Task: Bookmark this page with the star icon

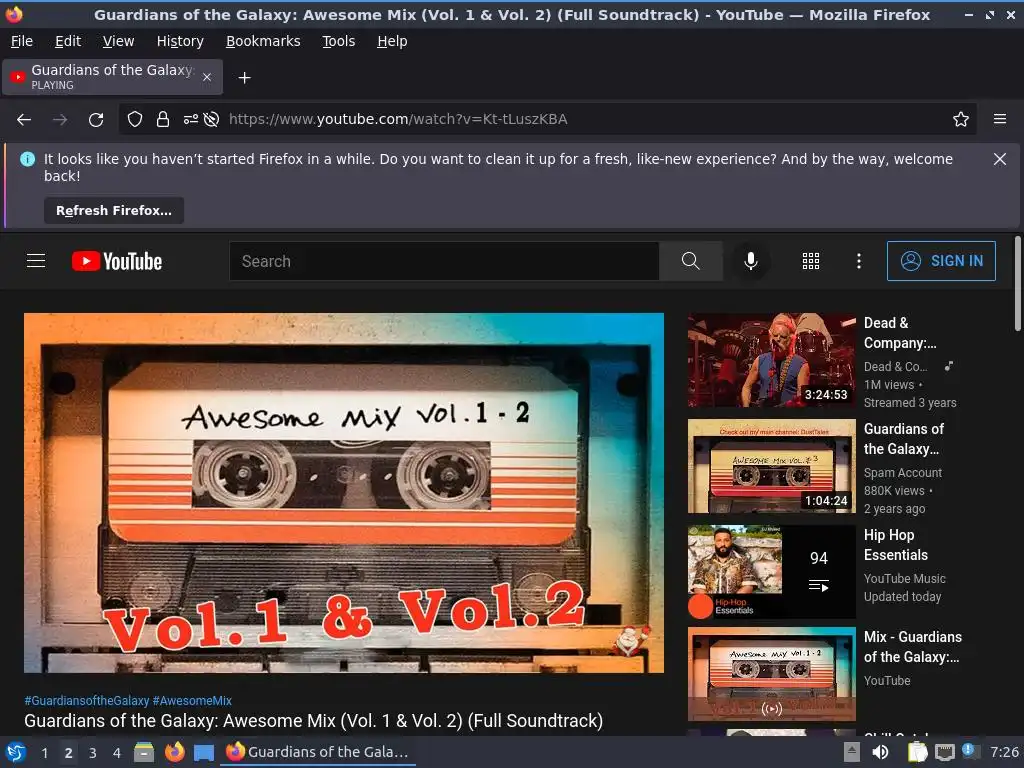Action: 961,120
